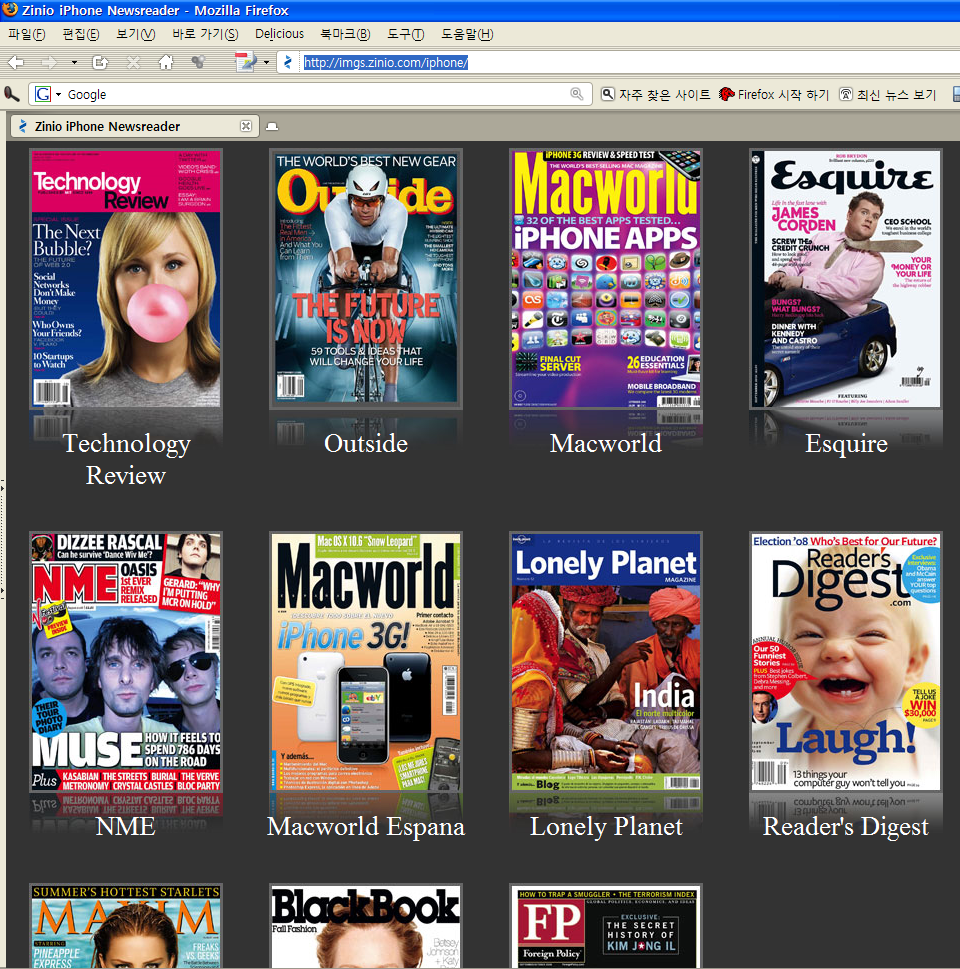This screenshot has height=969, width=960.
Task: Click the gray bubbles toolbar icon
Action: 198,62
